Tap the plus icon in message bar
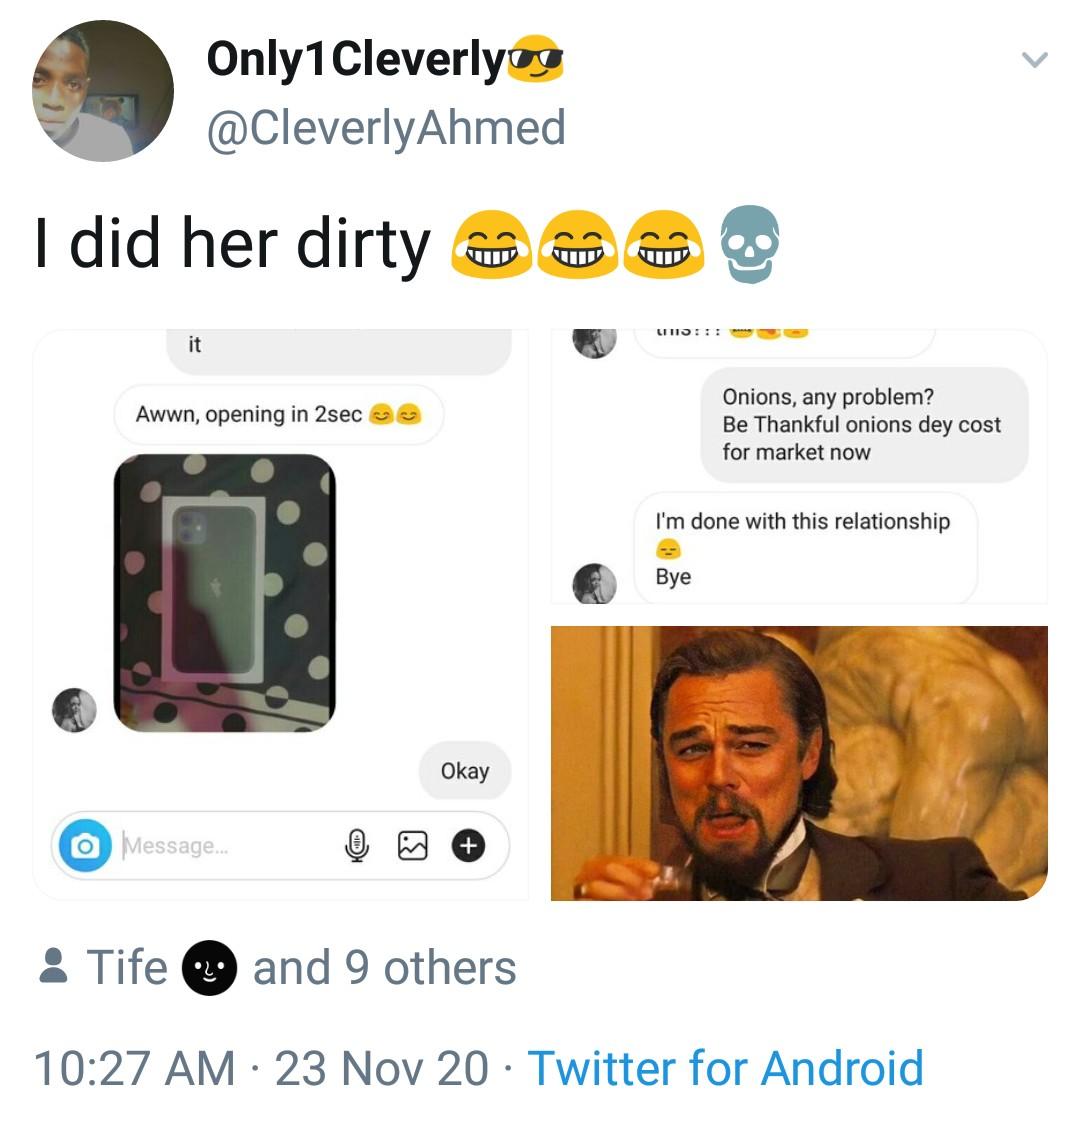Screen dimensions: 1080x1124 (x=468, y=846)
